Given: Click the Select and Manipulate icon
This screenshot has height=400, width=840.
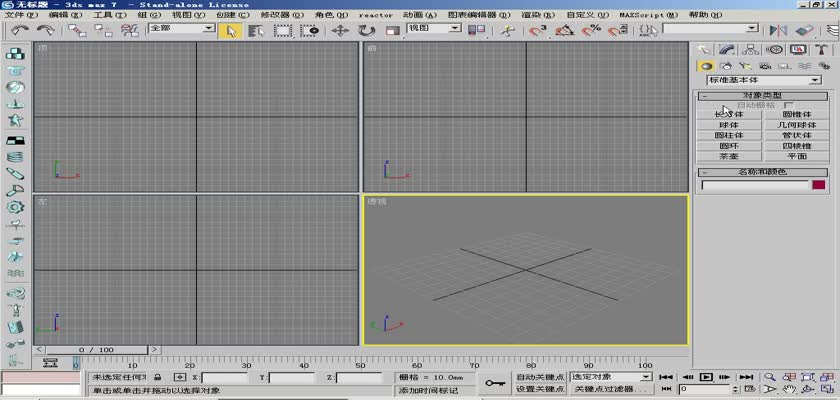Looking at the screenshot, I should [506, 31].
